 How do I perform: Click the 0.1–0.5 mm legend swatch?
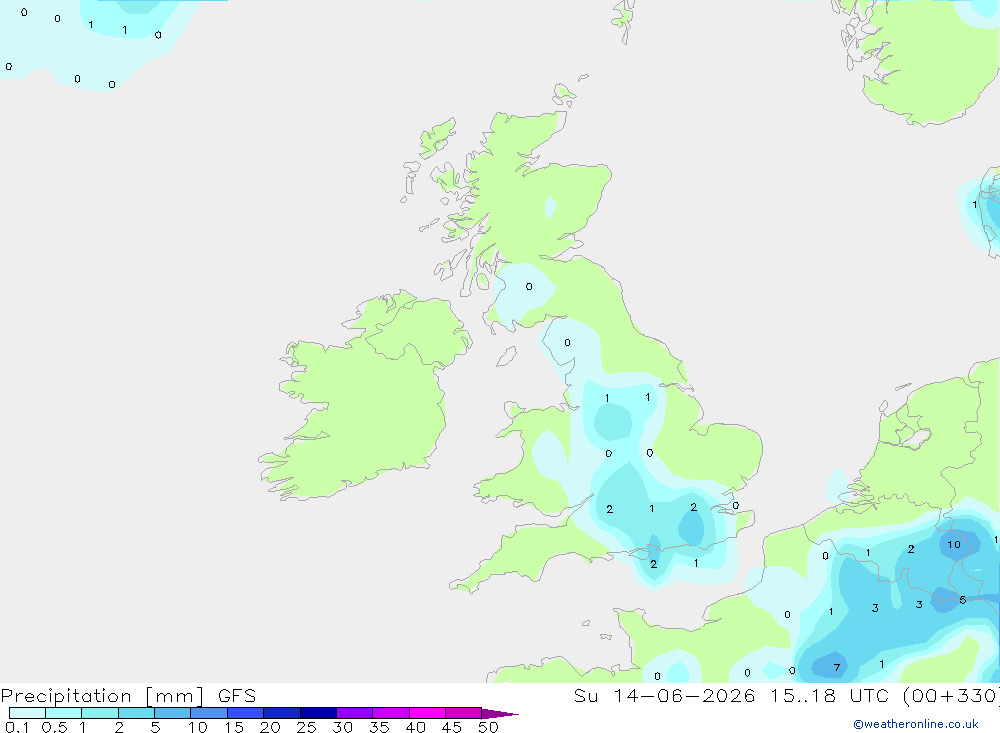27,713
